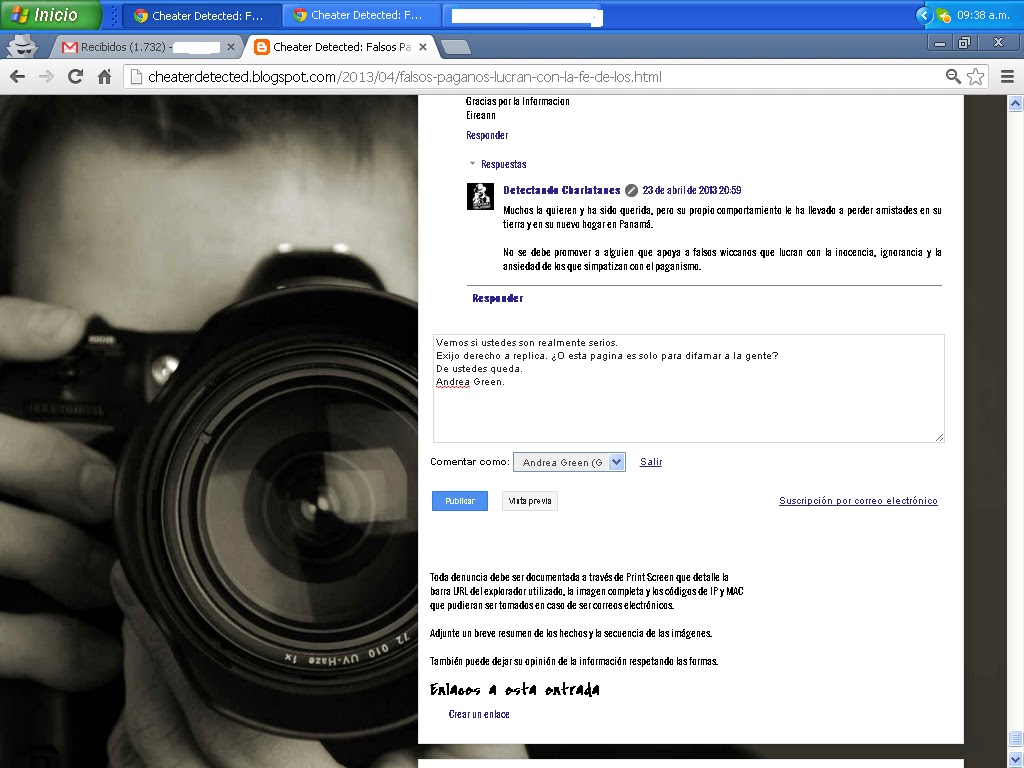Open the Chrome menu hamburger icon
This screenshot has width=1024, height=768.
coord(1007,76)
